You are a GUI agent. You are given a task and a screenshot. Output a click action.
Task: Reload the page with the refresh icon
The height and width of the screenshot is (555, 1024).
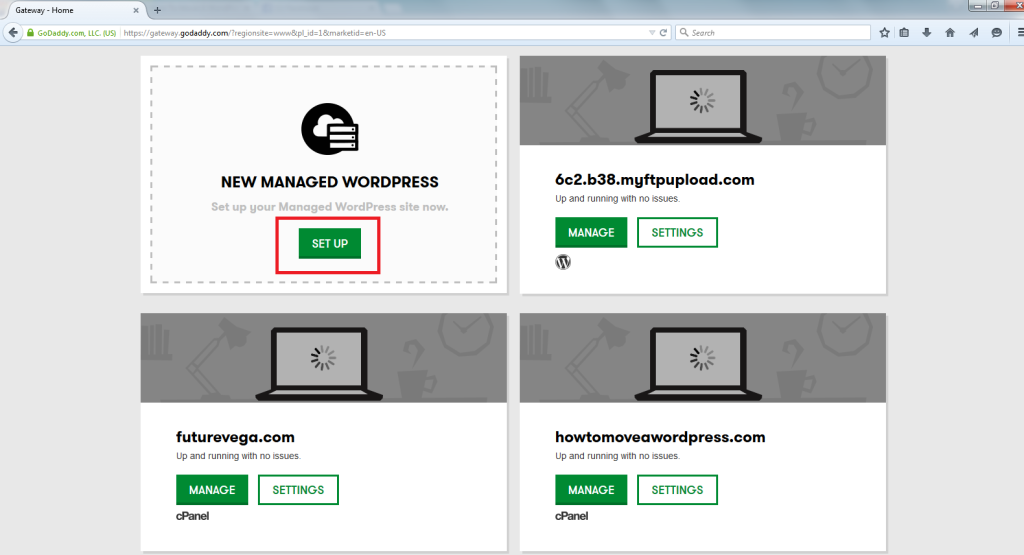pyautogui.click(x=664, y=33)
